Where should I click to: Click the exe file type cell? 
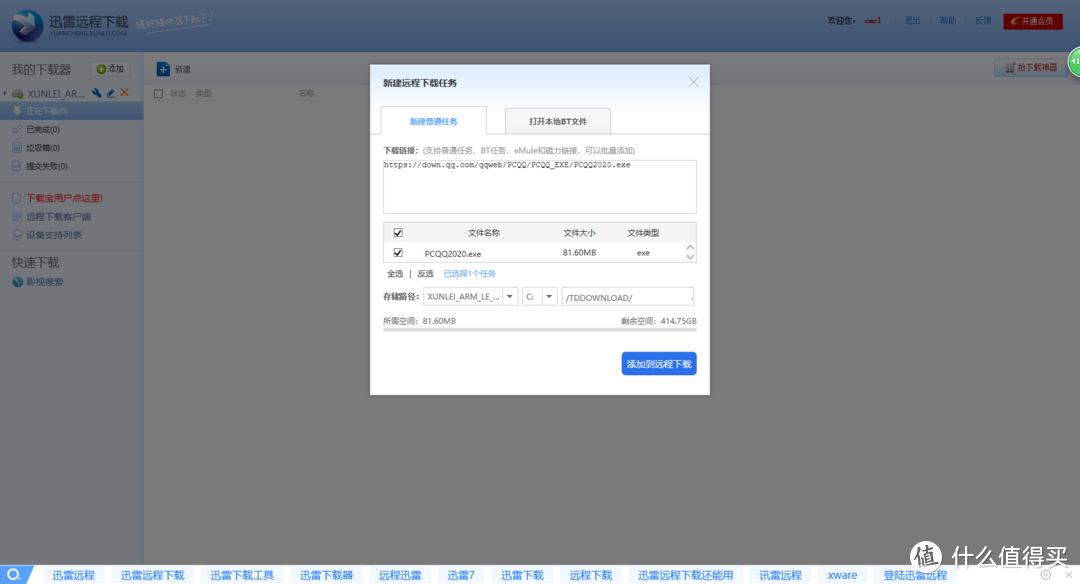point(643,253)
